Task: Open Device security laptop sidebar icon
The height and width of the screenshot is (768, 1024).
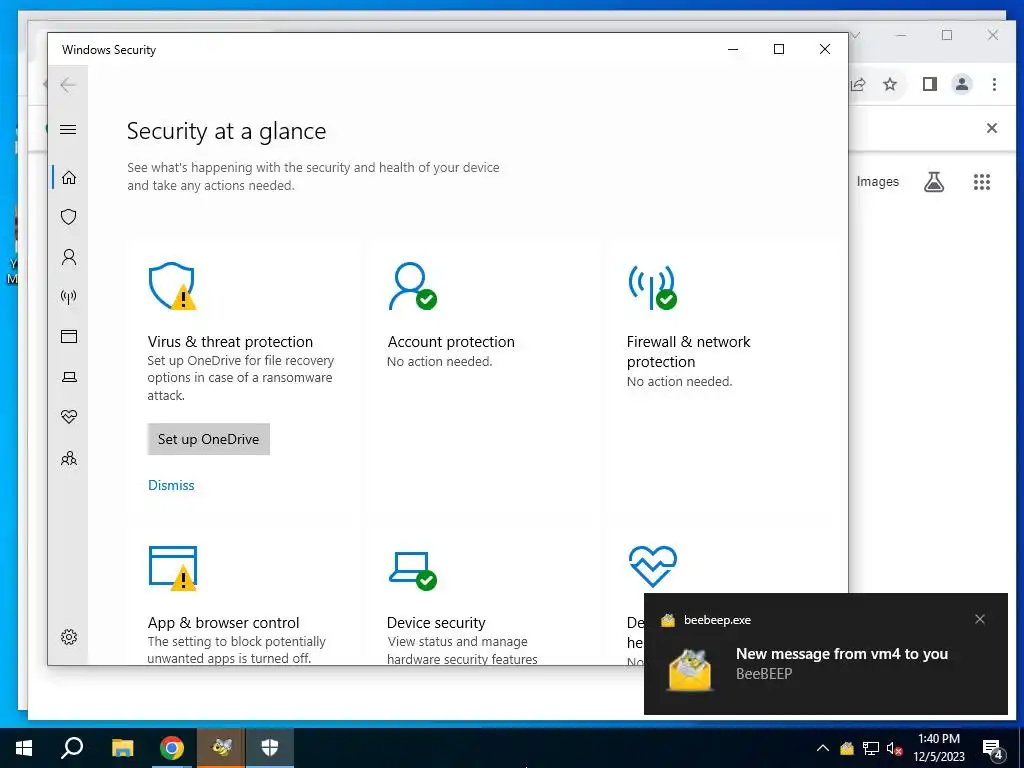Action: [69, 377]
